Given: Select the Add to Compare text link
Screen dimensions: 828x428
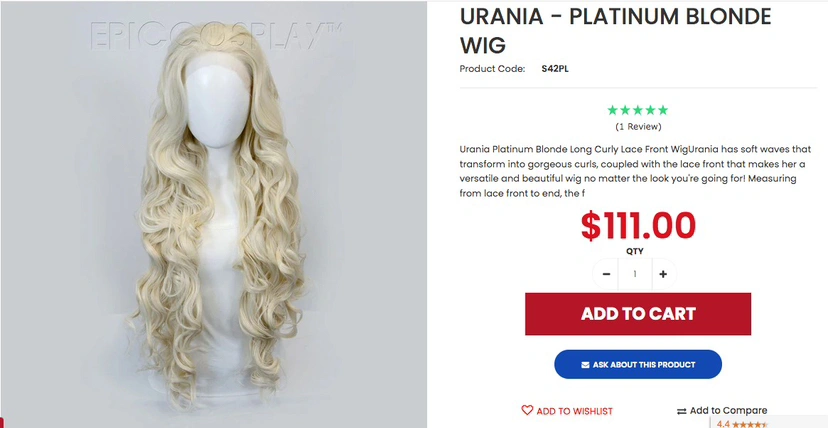Looking at the screenshot, I should 728,411.
